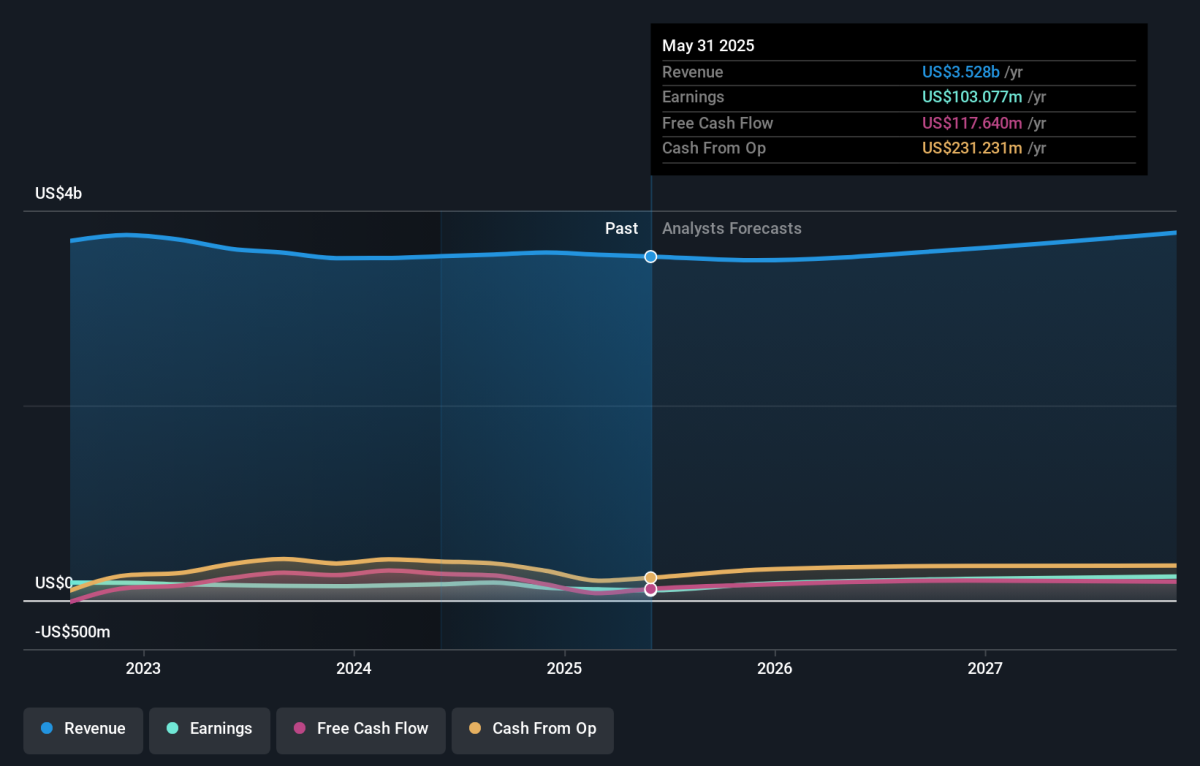This screenshot has height=766, width=1200.
Task: Select the pink Free Cash Flow marker
Action: tap(651, 590)
